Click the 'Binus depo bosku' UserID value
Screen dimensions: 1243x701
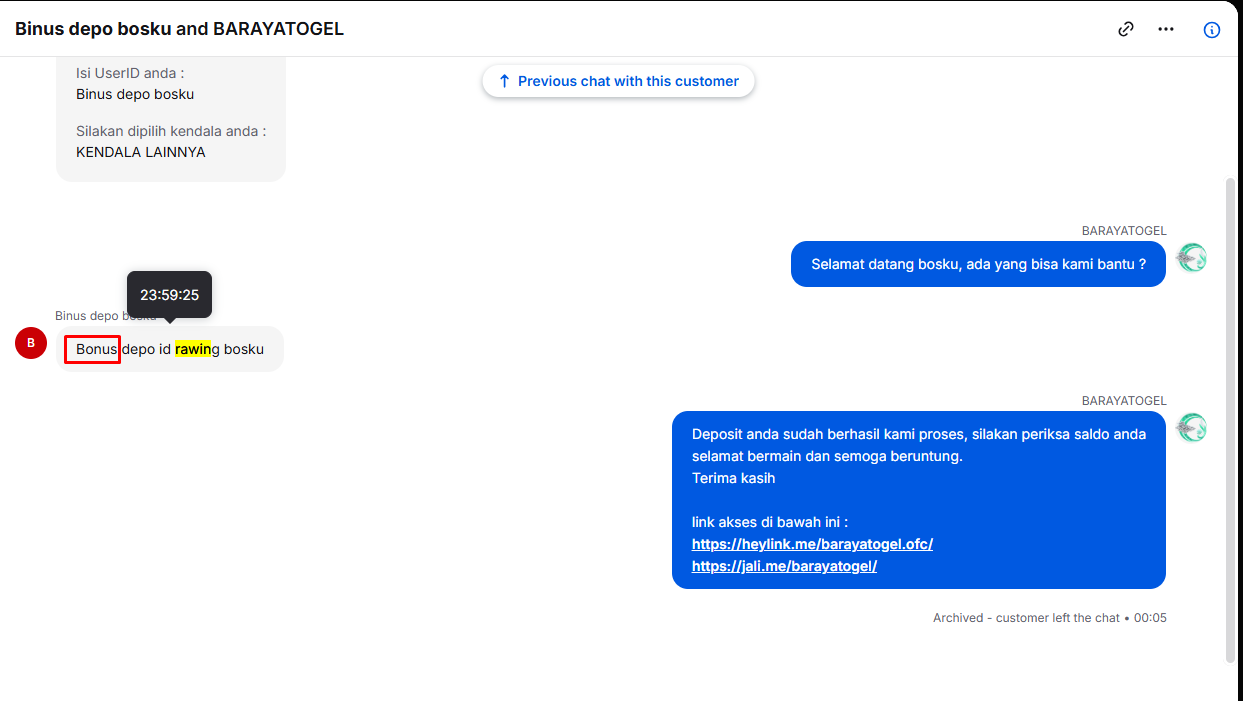click(135, 94)
